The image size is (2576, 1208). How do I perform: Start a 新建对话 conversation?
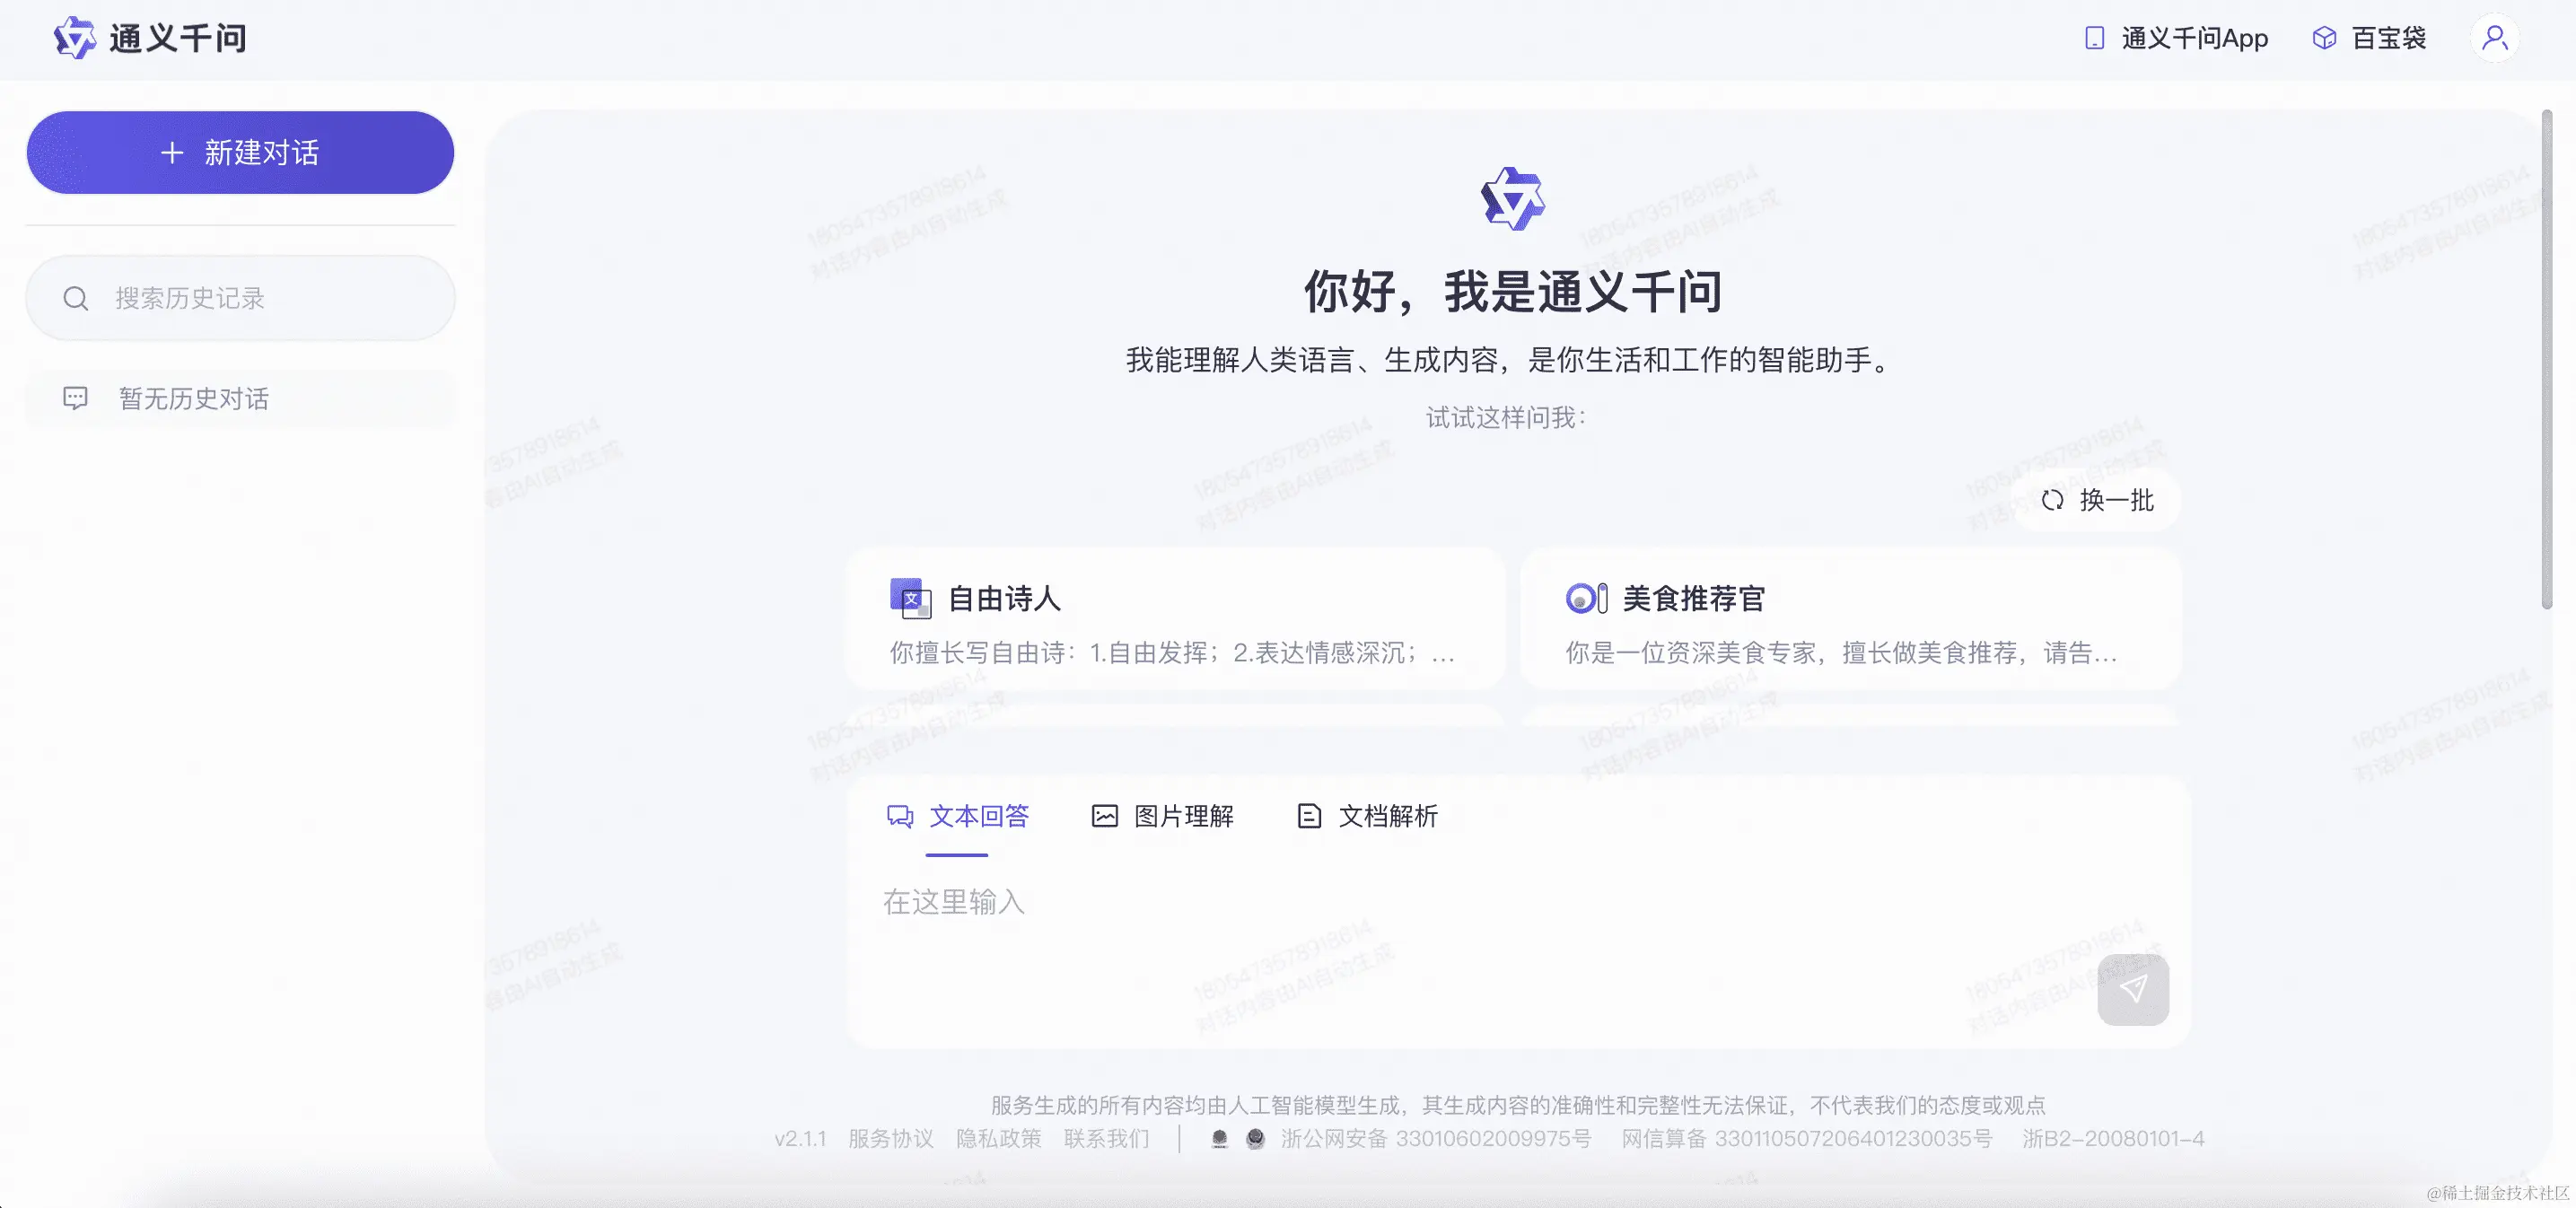[240, 152]
